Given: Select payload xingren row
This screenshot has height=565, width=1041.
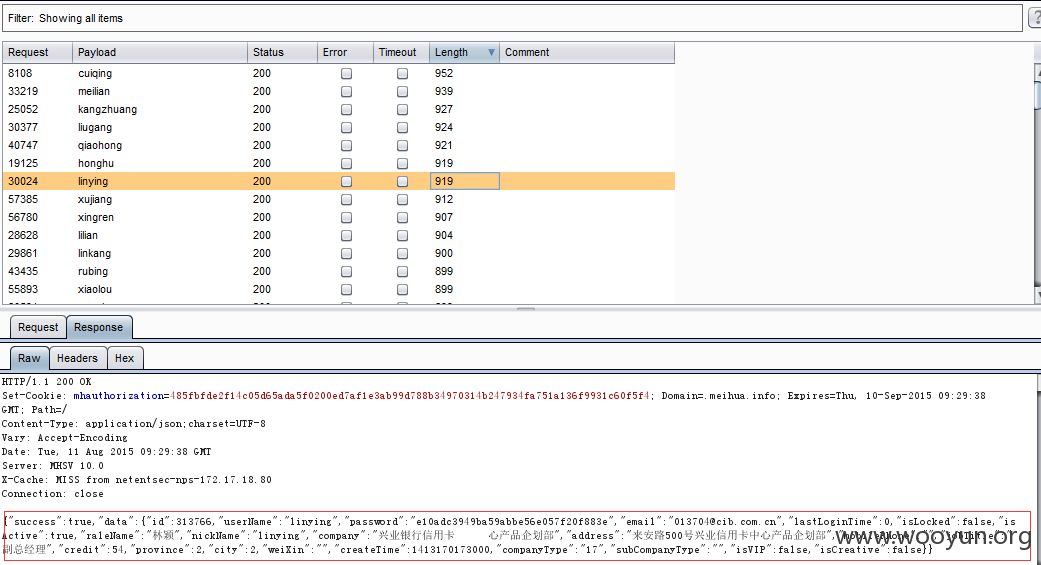Looking at the screenshot, I should click(x=339, y=217).
